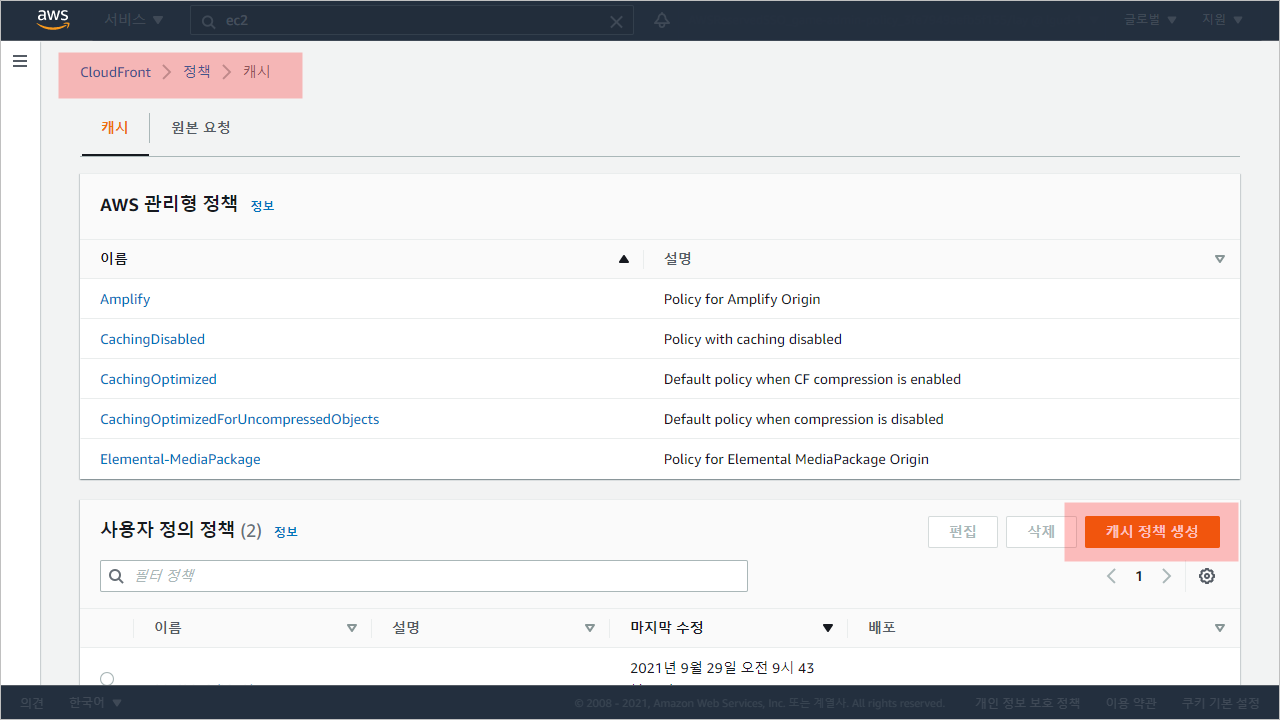Click CloudFront breadcrumb link
The height and width of the screenshot is (720, 1280).
(x=116, y=72)
